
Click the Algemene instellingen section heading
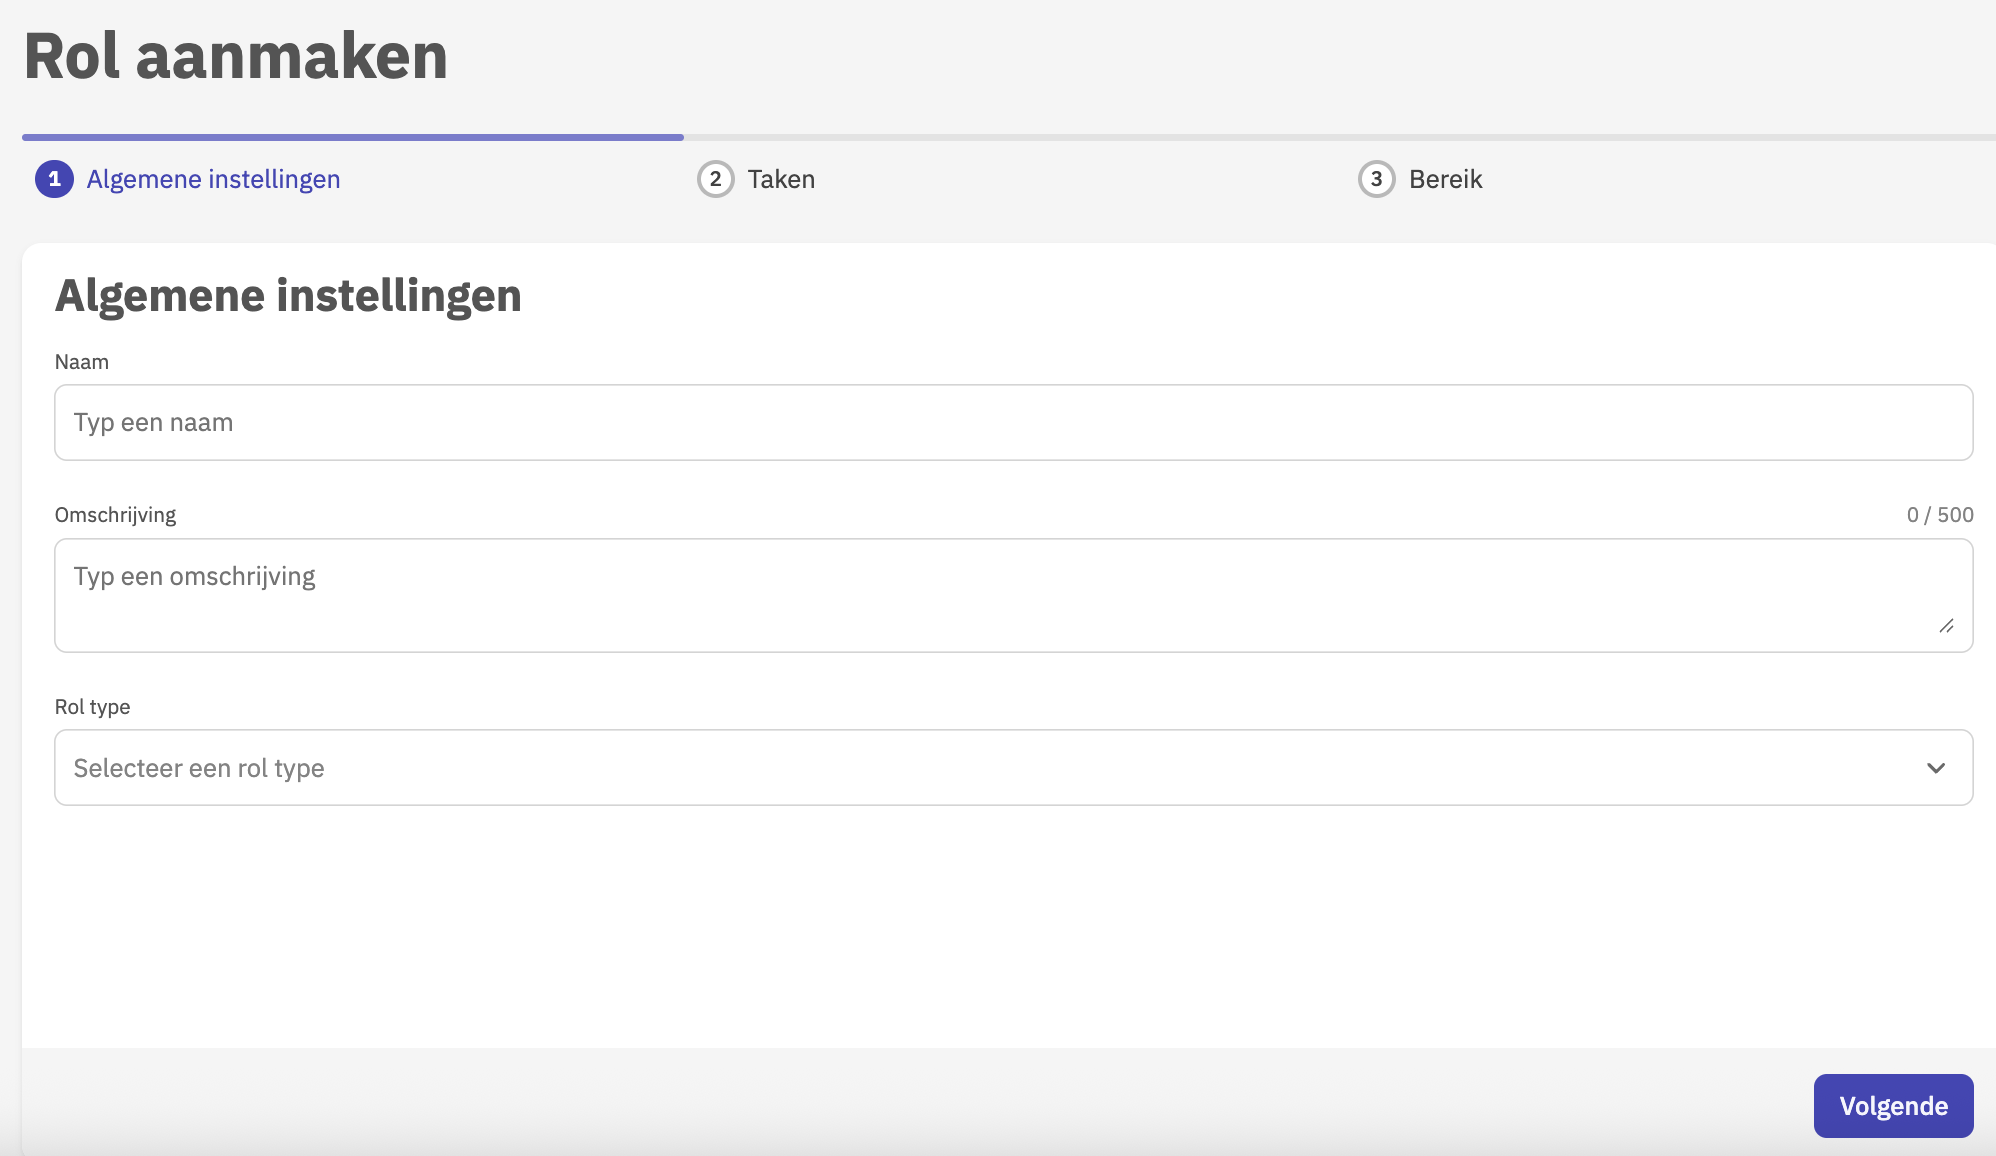[x=288, y=296]
